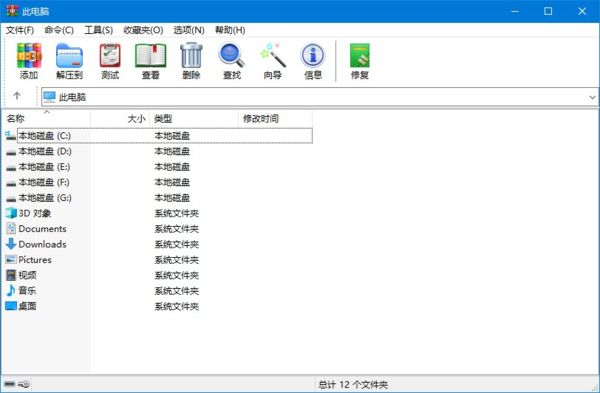The height and width of the screenshot is (393, 600).
Task: Open the View (查看) book icon
Action: click(150, 56)
